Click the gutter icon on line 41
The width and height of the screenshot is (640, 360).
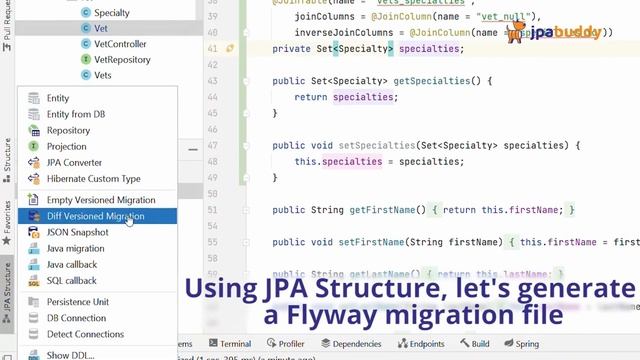pyautogui.click(x=230, y=49)
